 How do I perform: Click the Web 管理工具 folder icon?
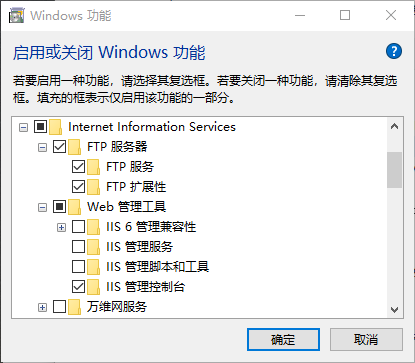coord(75,207)
